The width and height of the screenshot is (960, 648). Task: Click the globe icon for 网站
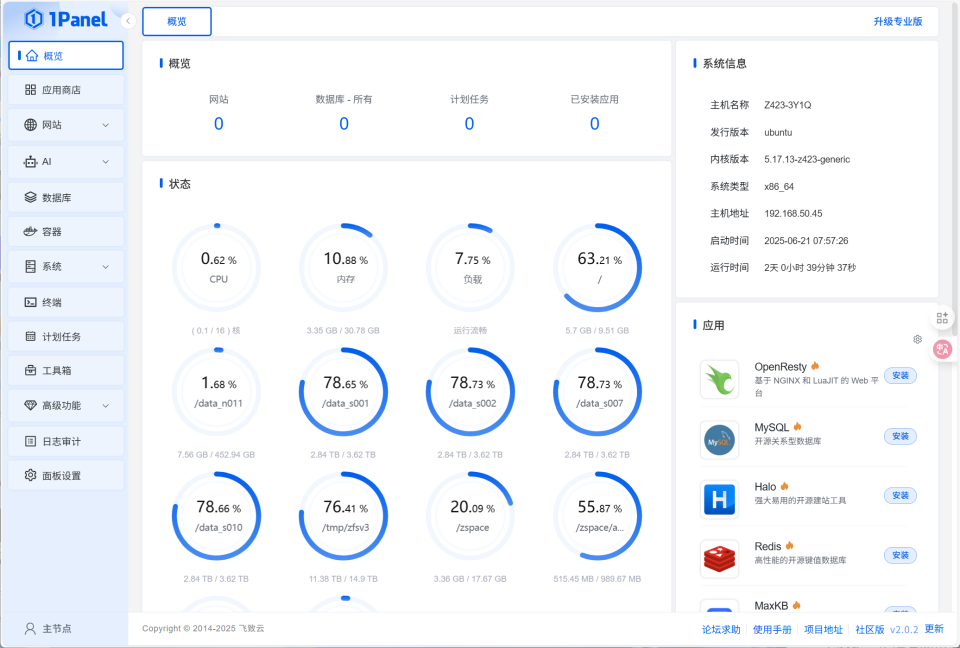point(31,125)
